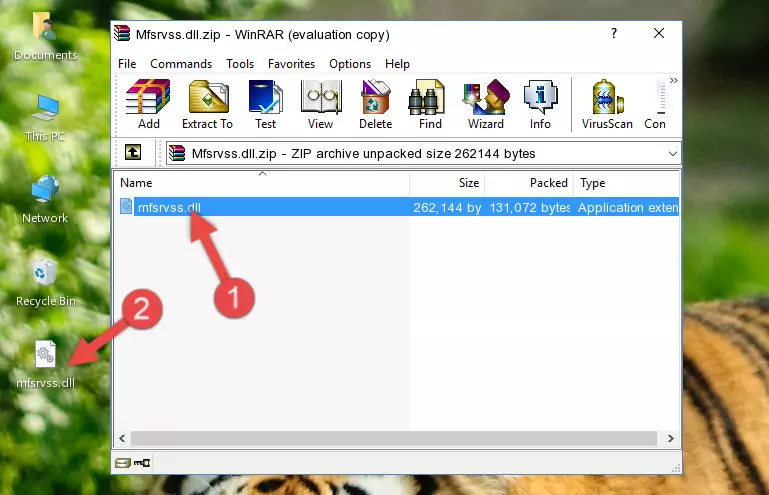Expand toolbar overflow chevron
Screen dimensions: 769x495
(674, 80)
